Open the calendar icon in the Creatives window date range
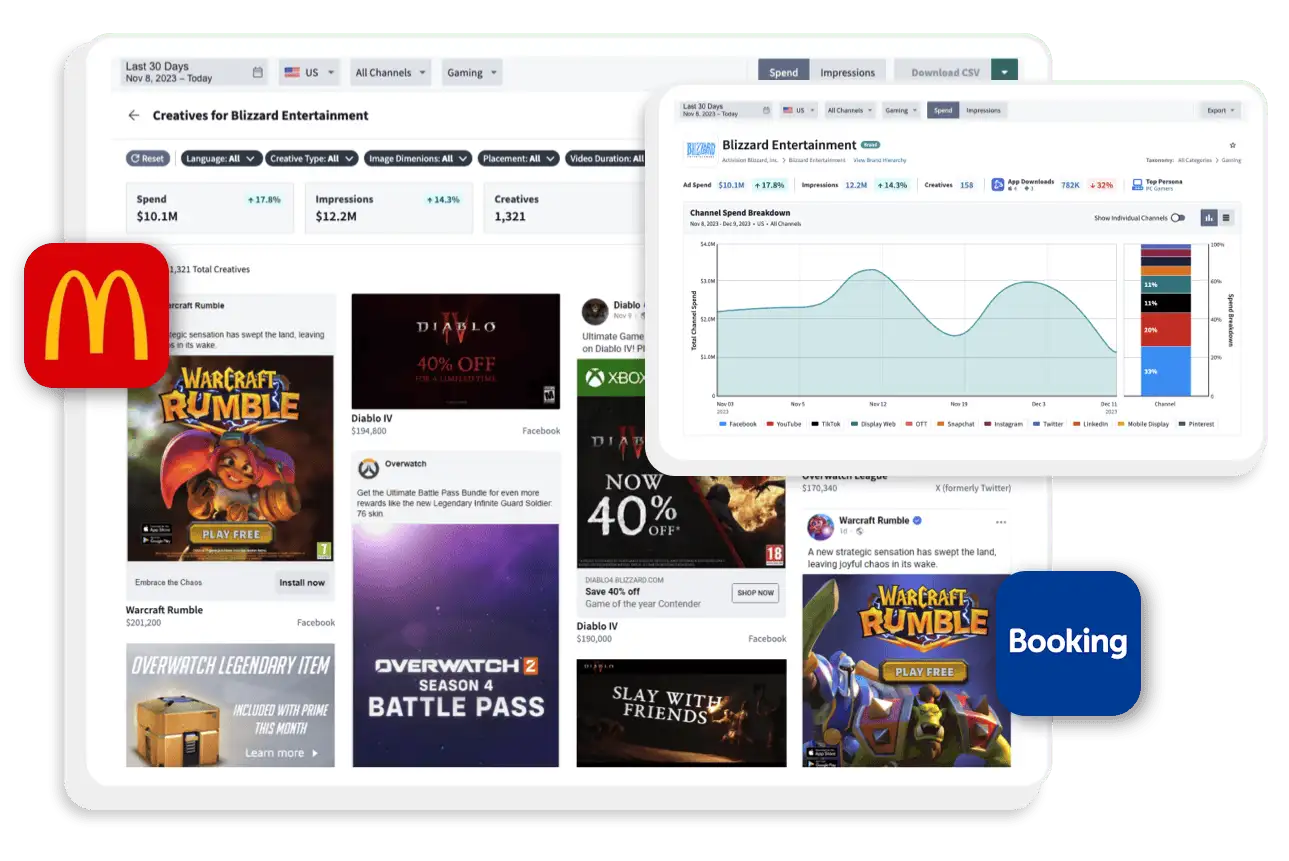 click(258, 72)
